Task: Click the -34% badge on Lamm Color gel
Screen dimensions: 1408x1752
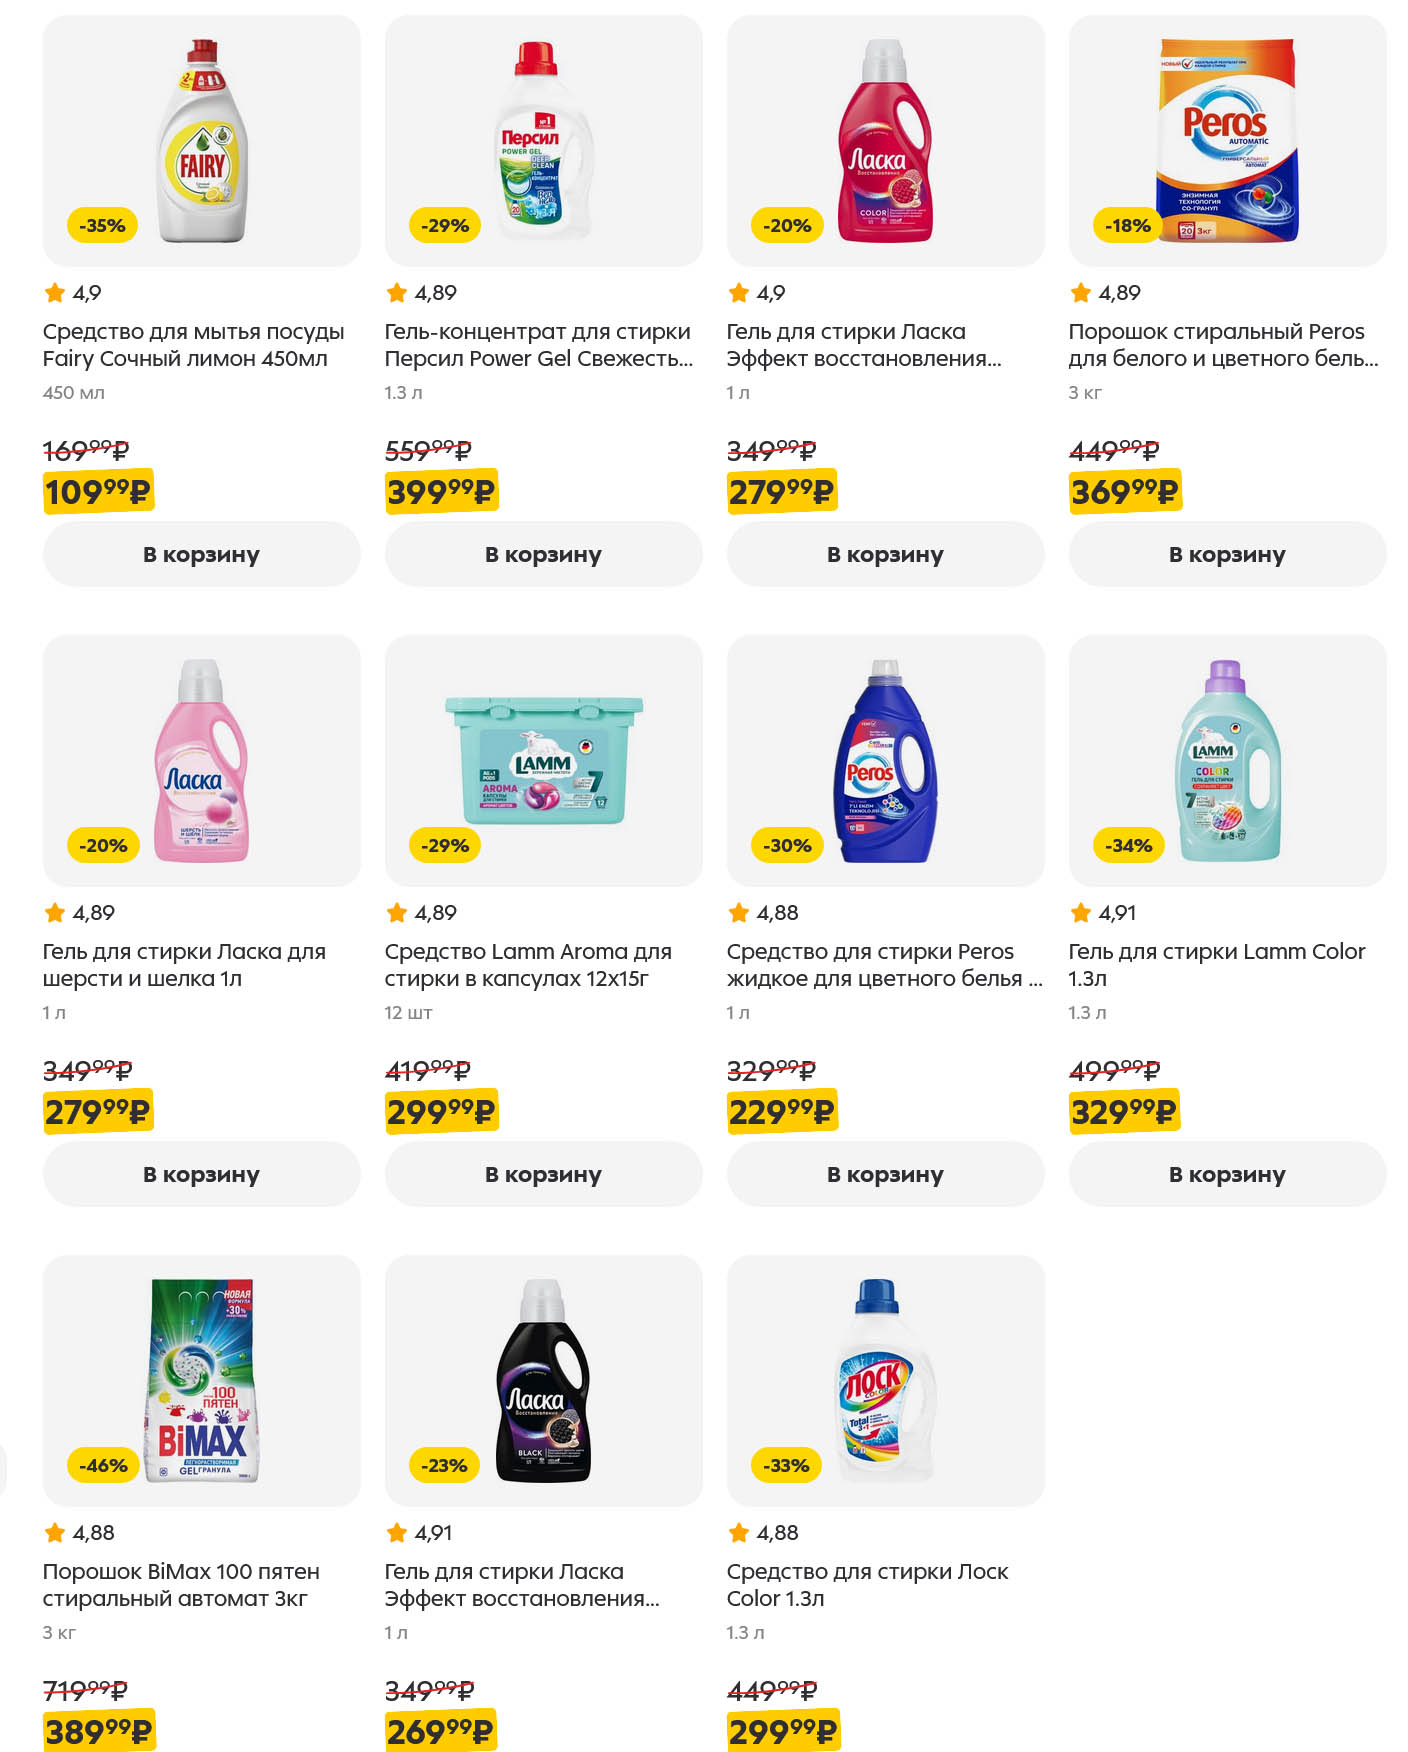Action: (x=1128, y=846)
